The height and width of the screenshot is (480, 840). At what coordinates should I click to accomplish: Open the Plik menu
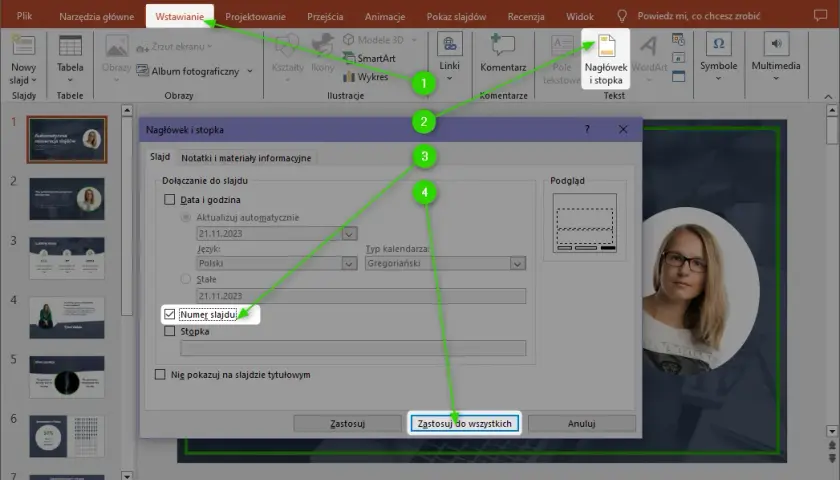[x=24, y=16]
